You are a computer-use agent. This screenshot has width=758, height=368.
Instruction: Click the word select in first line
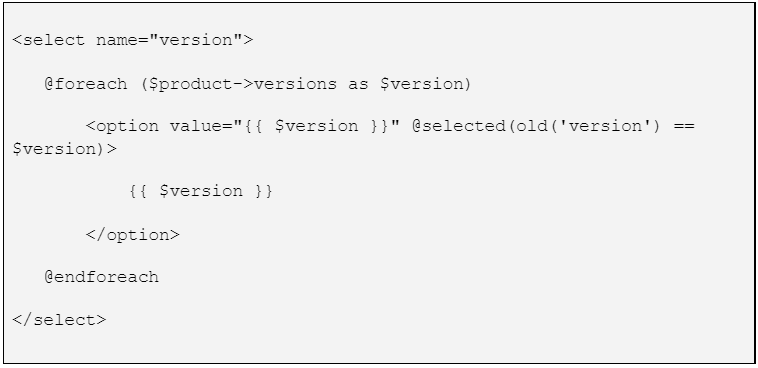point(54,40)
